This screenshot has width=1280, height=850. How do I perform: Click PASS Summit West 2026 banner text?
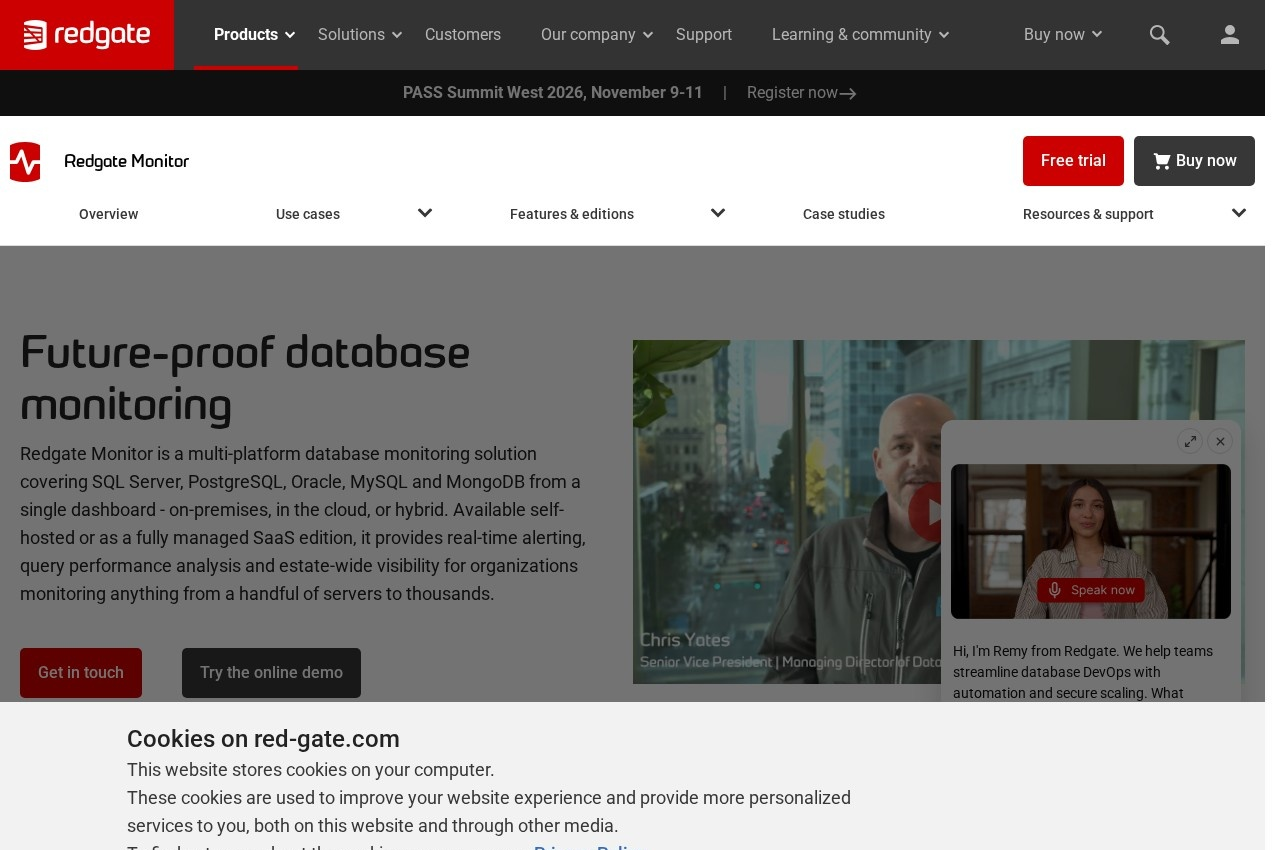coord(553,93)
